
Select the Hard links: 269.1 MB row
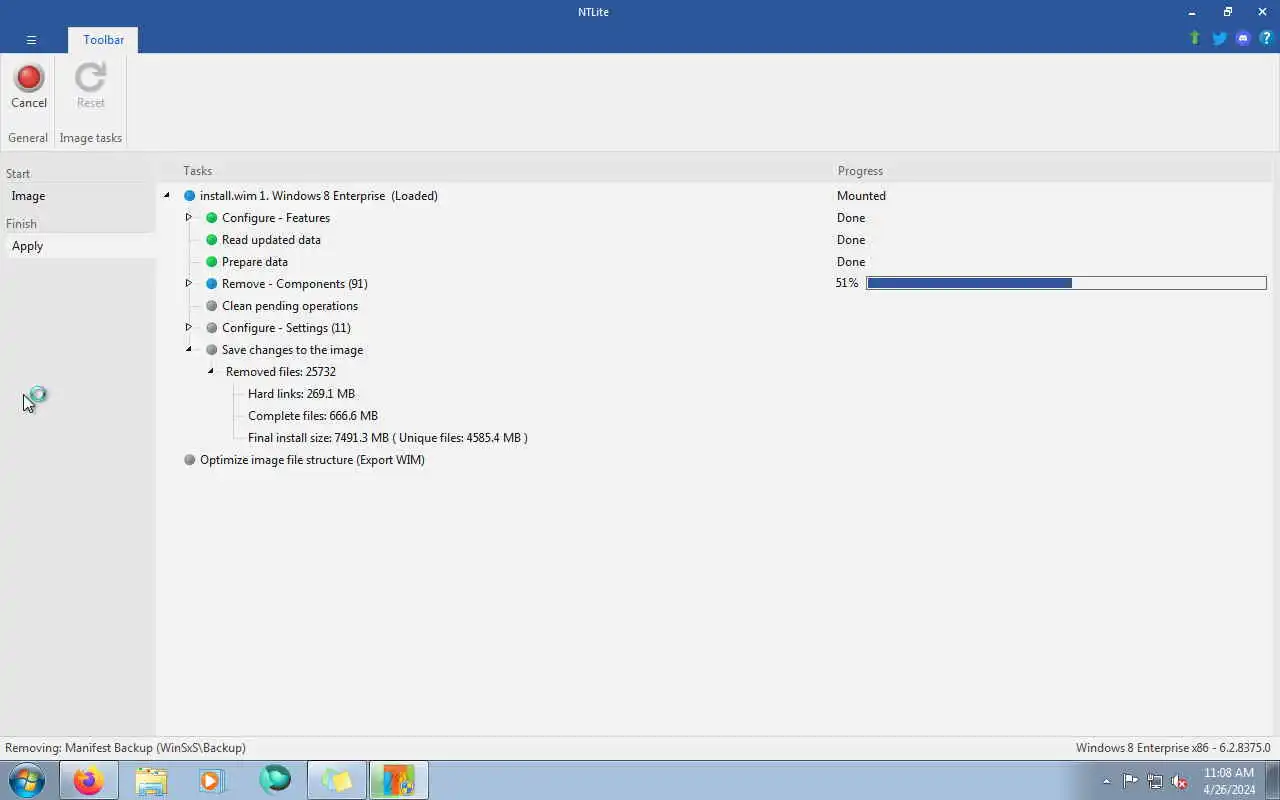(x=301, y=394)
